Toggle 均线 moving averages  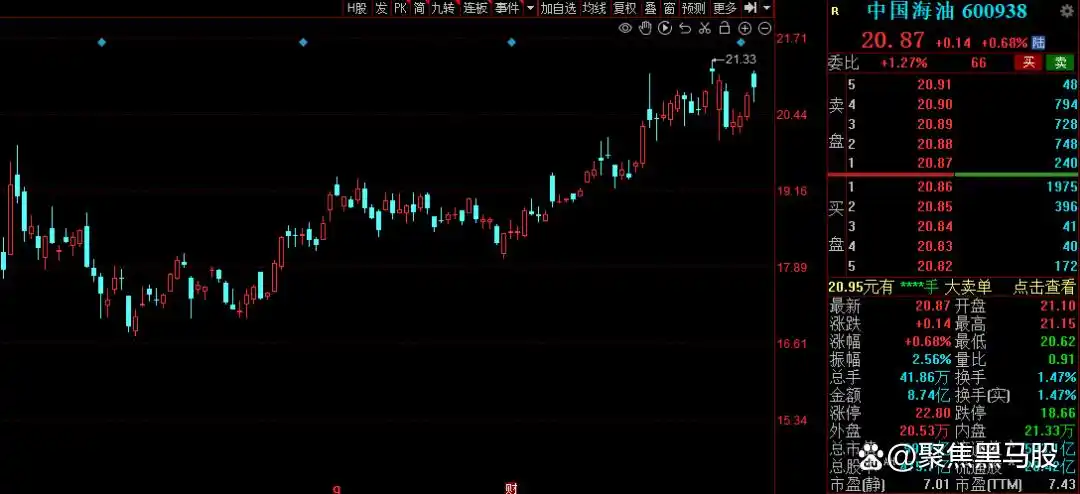click(595, 8)
